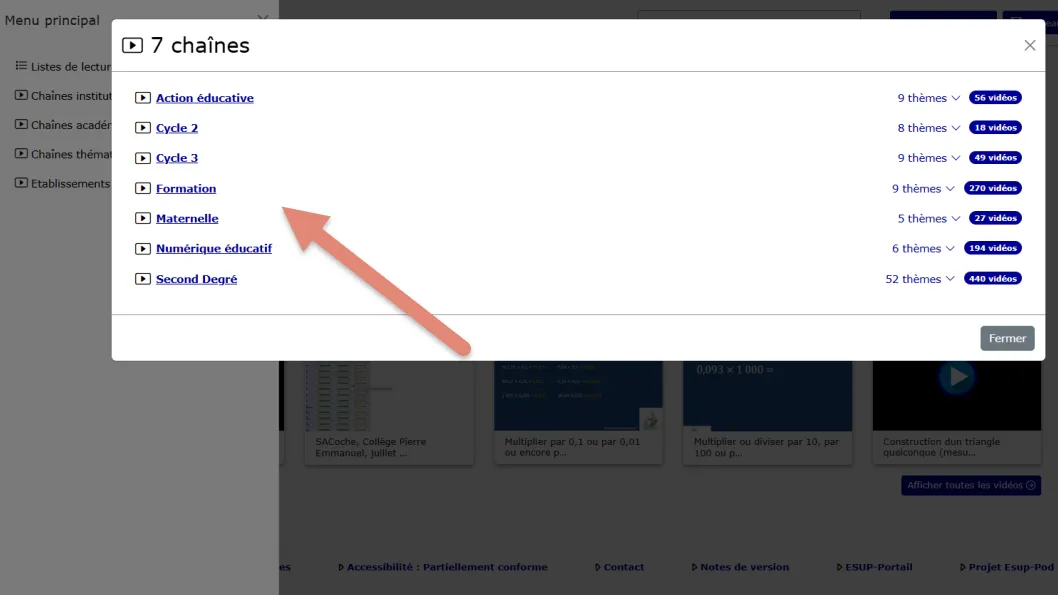Click play icon beside Cycle 2
This screenshot has width=1058, height=595.
click(142, 128)
